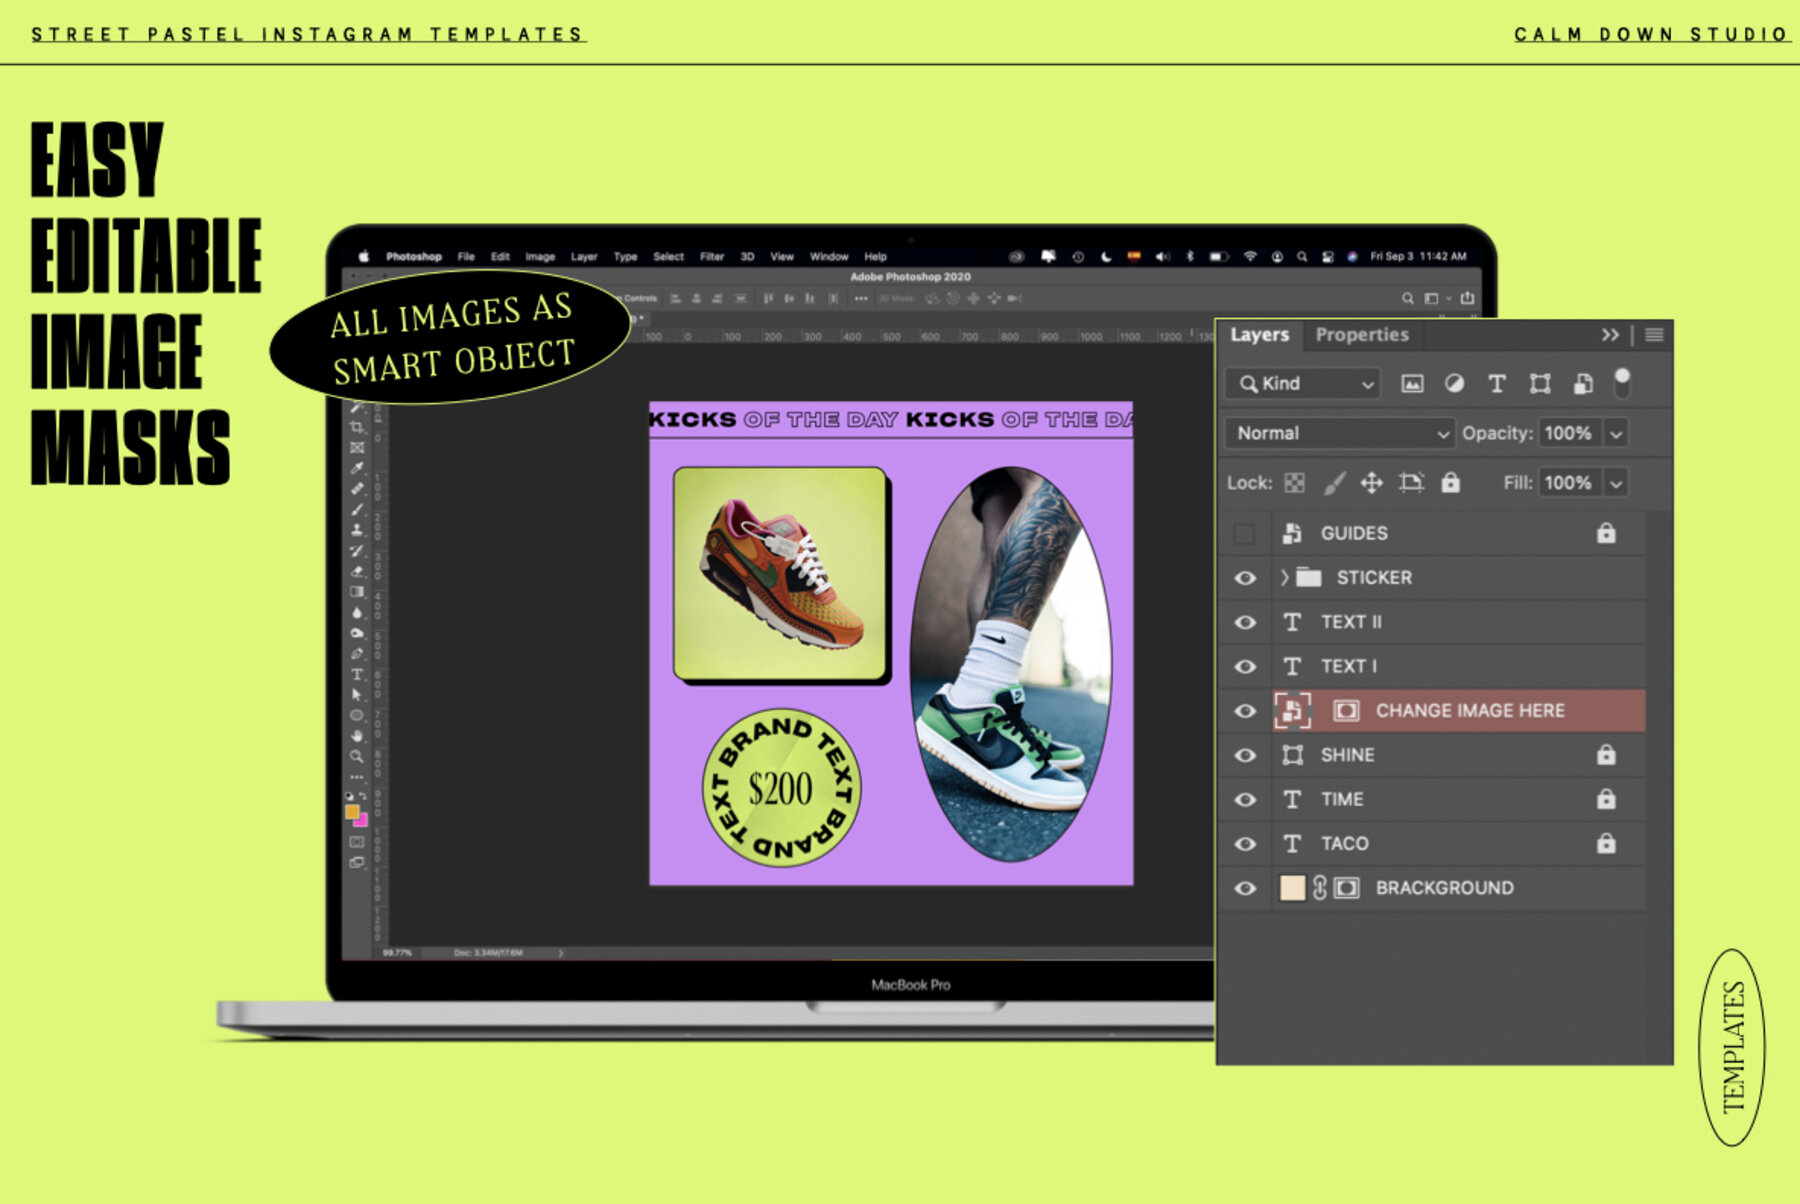Click the smart object filter icon
Image resolution: width=1800 pixels, height=1204 pixels.
(x=1583, y=384)
